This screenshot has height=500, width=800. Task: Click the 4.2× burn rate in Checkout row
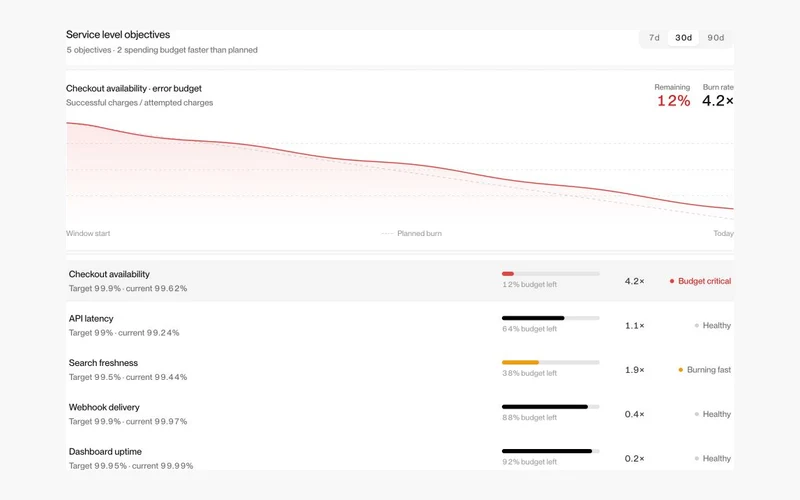(x=635, y=281)
